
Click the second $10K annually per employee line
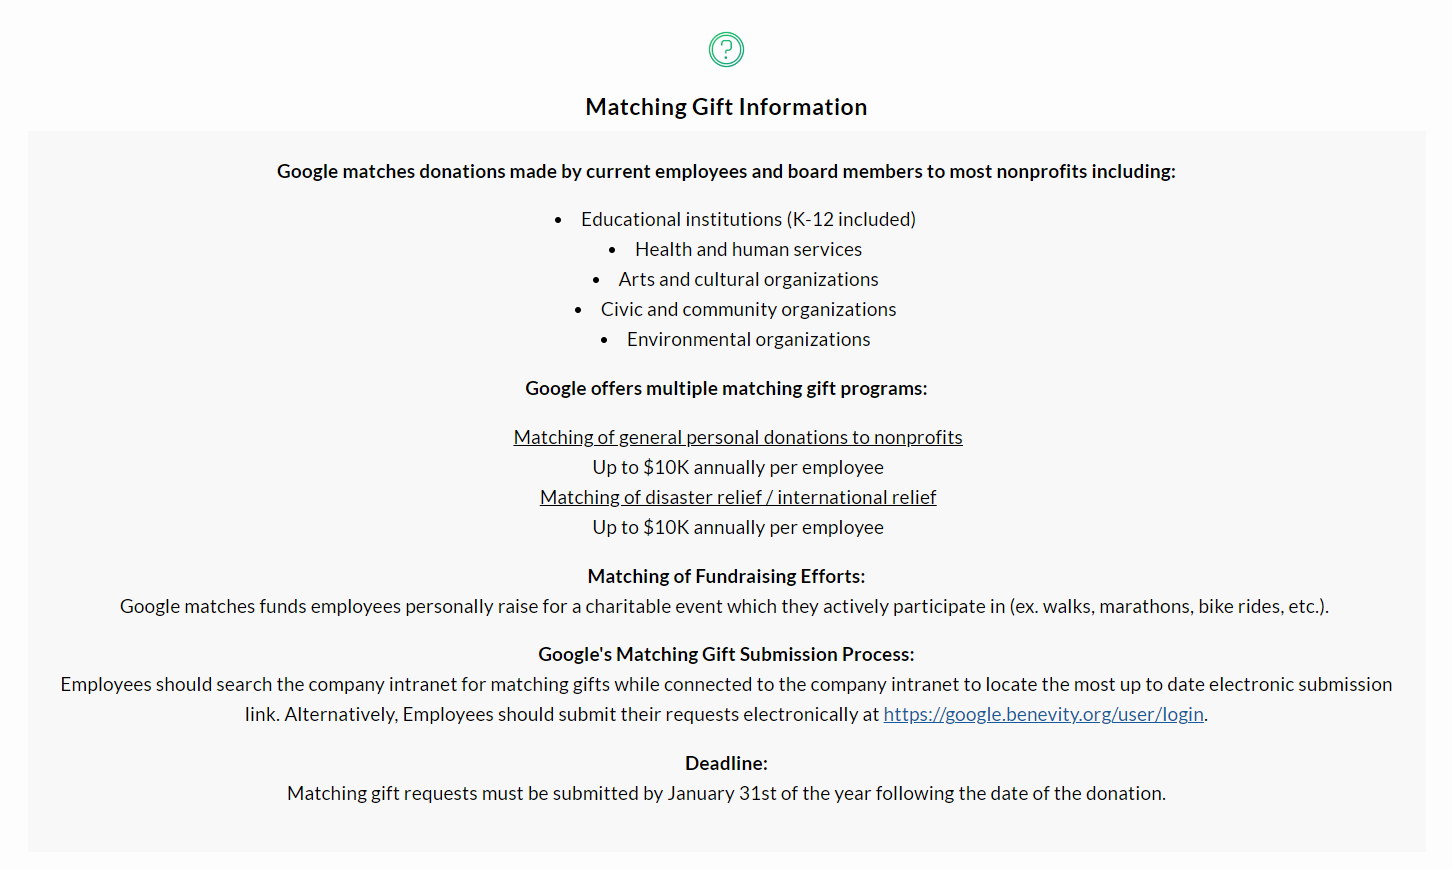(737, 527)
